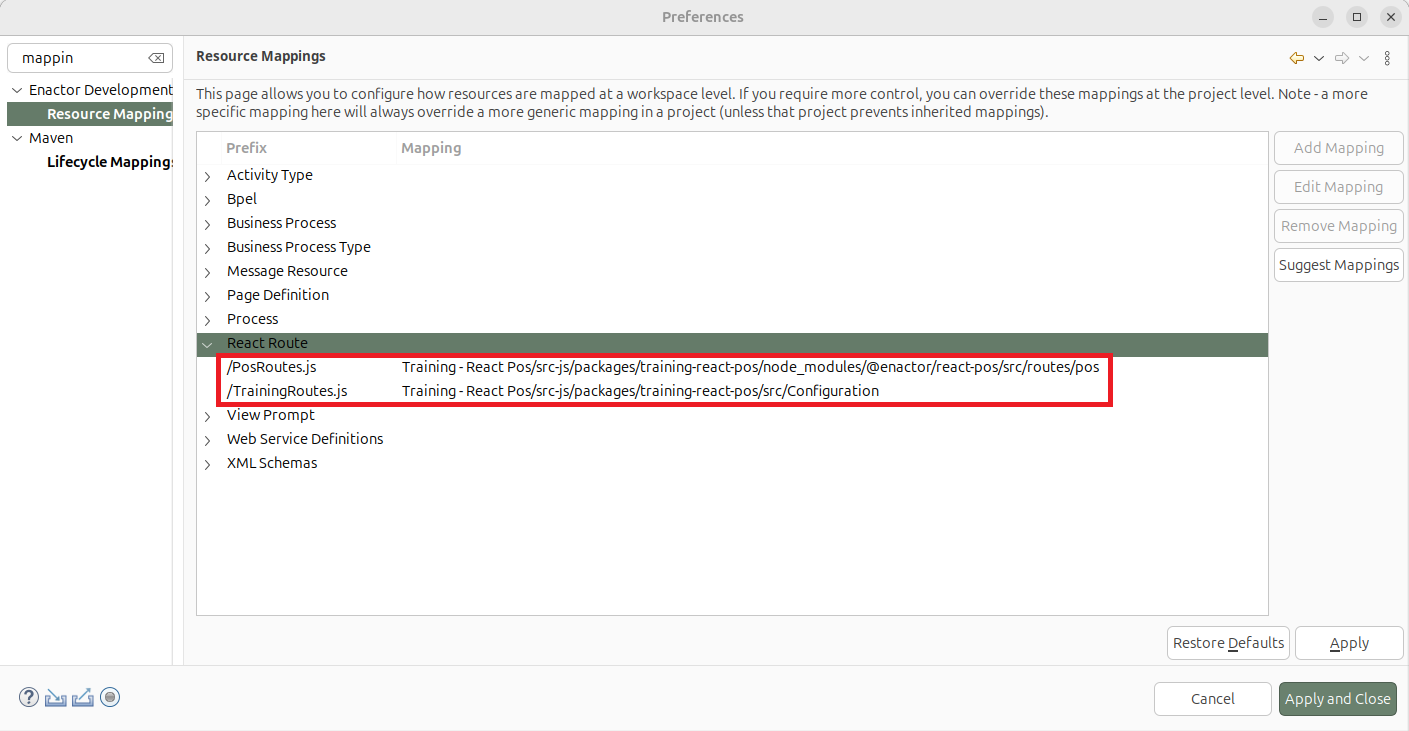This screenshot has width=1409, height=731.
Task: Click the Prefix column header
Action: [246, 148]
